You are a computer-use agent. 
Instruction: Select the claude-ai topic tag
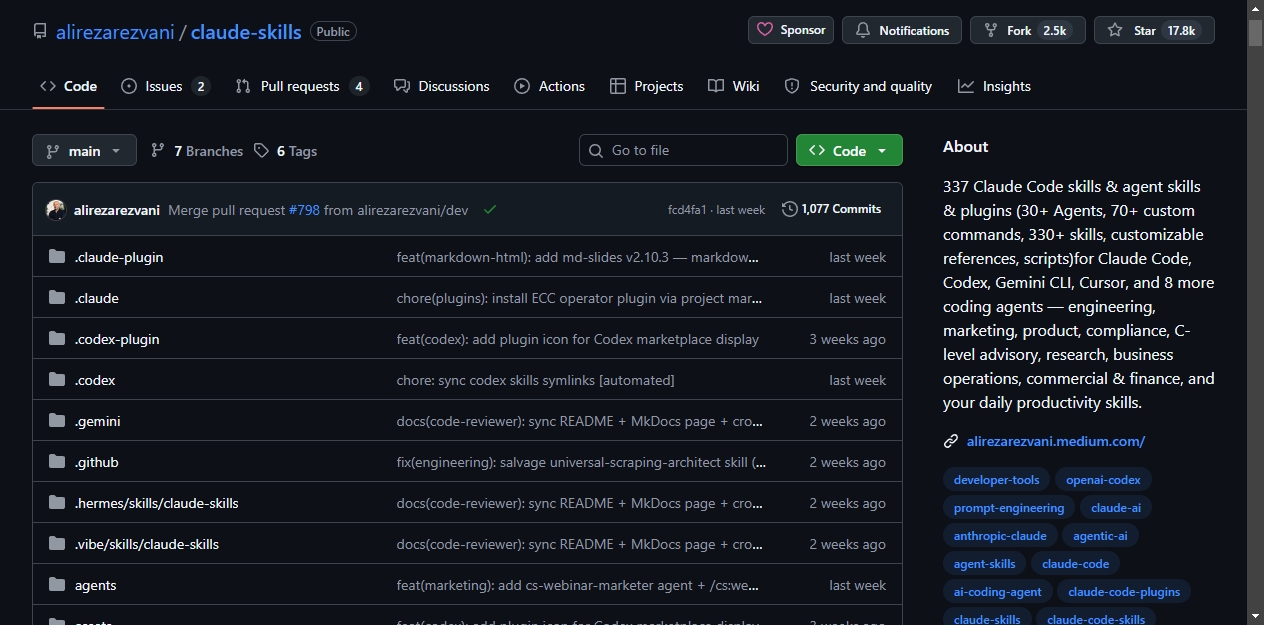click(1116, 508)
